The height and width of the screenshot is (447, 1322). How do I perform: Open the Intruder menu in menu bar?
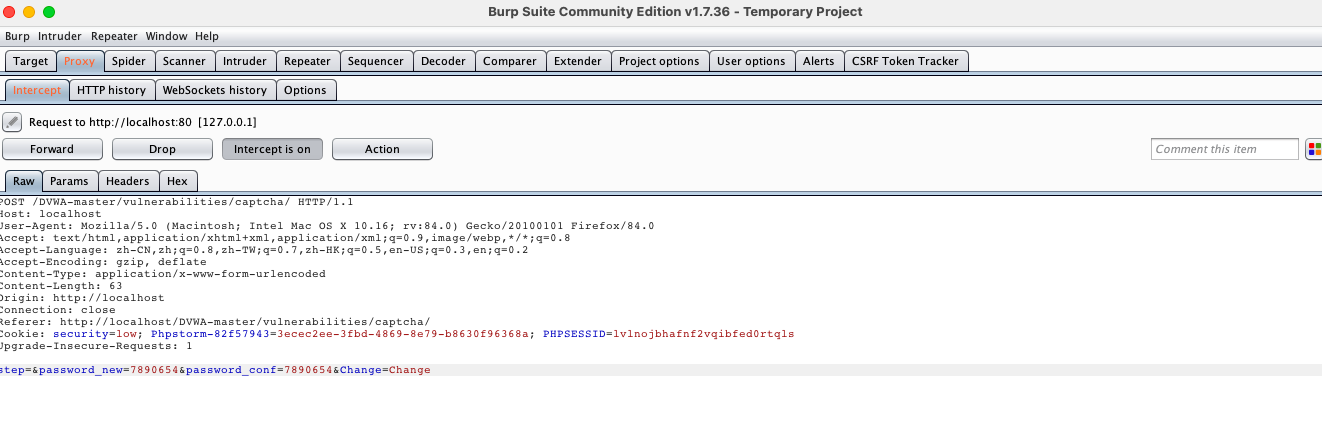[x=60, y=36]
